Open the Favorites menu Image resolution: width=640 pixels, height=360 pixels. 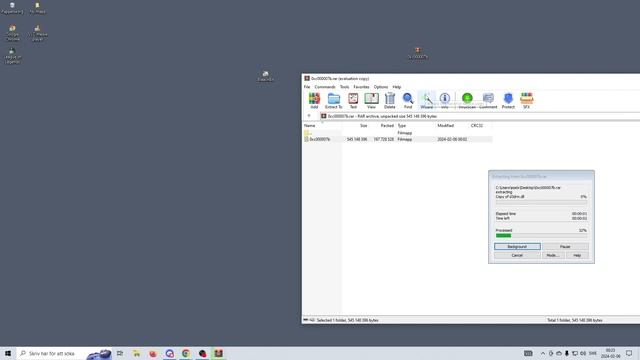tap(361, 87)
